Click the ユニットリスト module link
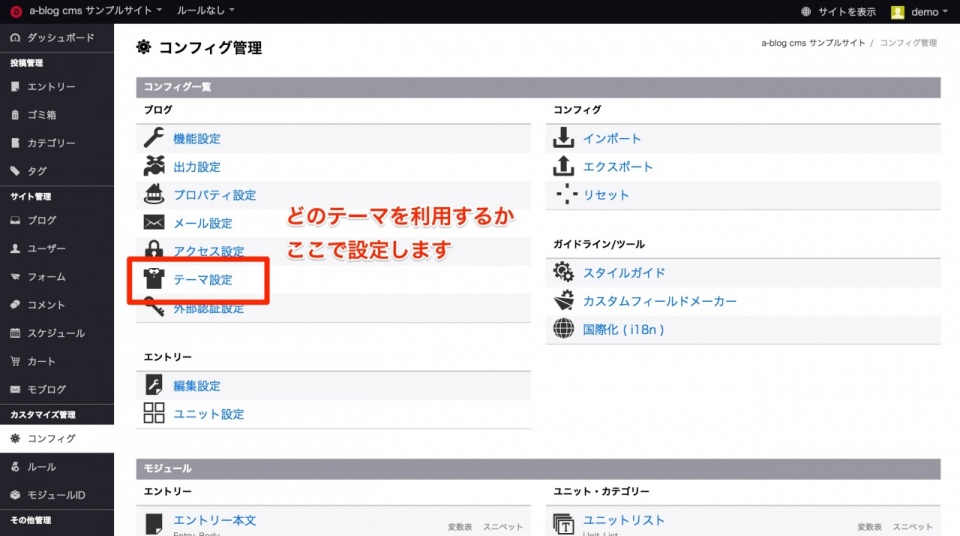The width and height of the screenshot is (960, 536). tap(624, 521)
